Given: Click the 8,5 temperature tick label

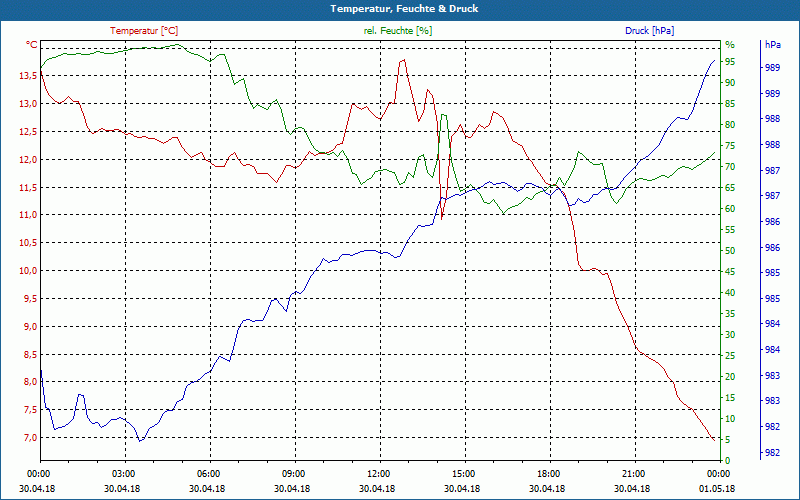Looking at the screenshot, I should (x=31, y=355).
